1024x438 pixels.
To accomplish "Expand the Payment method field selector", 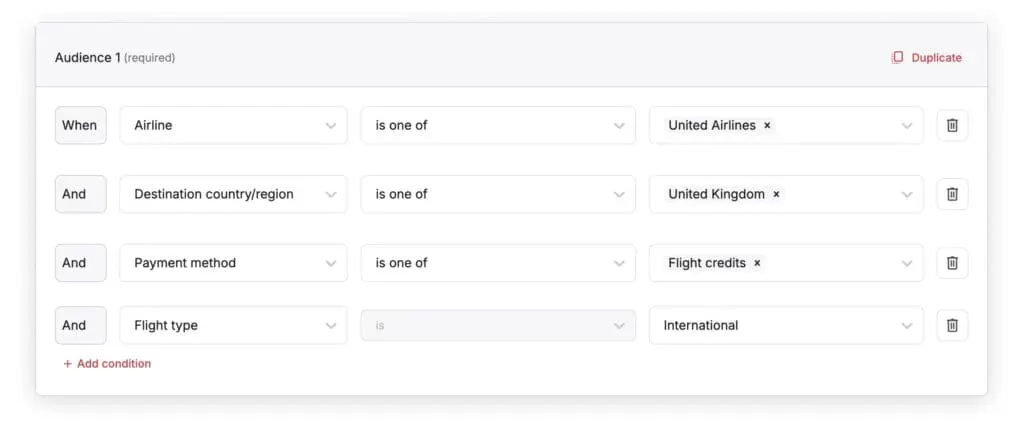I will 233,263.
